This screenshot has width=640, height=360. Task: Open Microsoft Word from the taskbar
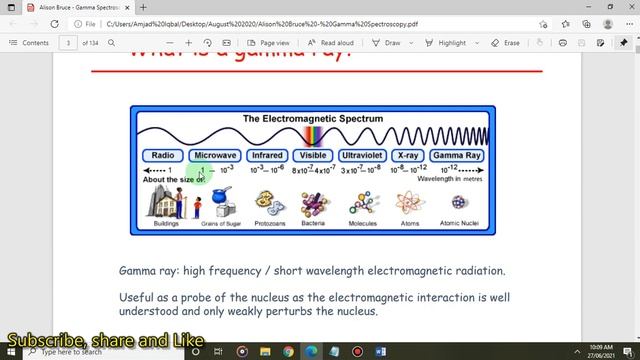pyautogui.click(x=380, y=352)
